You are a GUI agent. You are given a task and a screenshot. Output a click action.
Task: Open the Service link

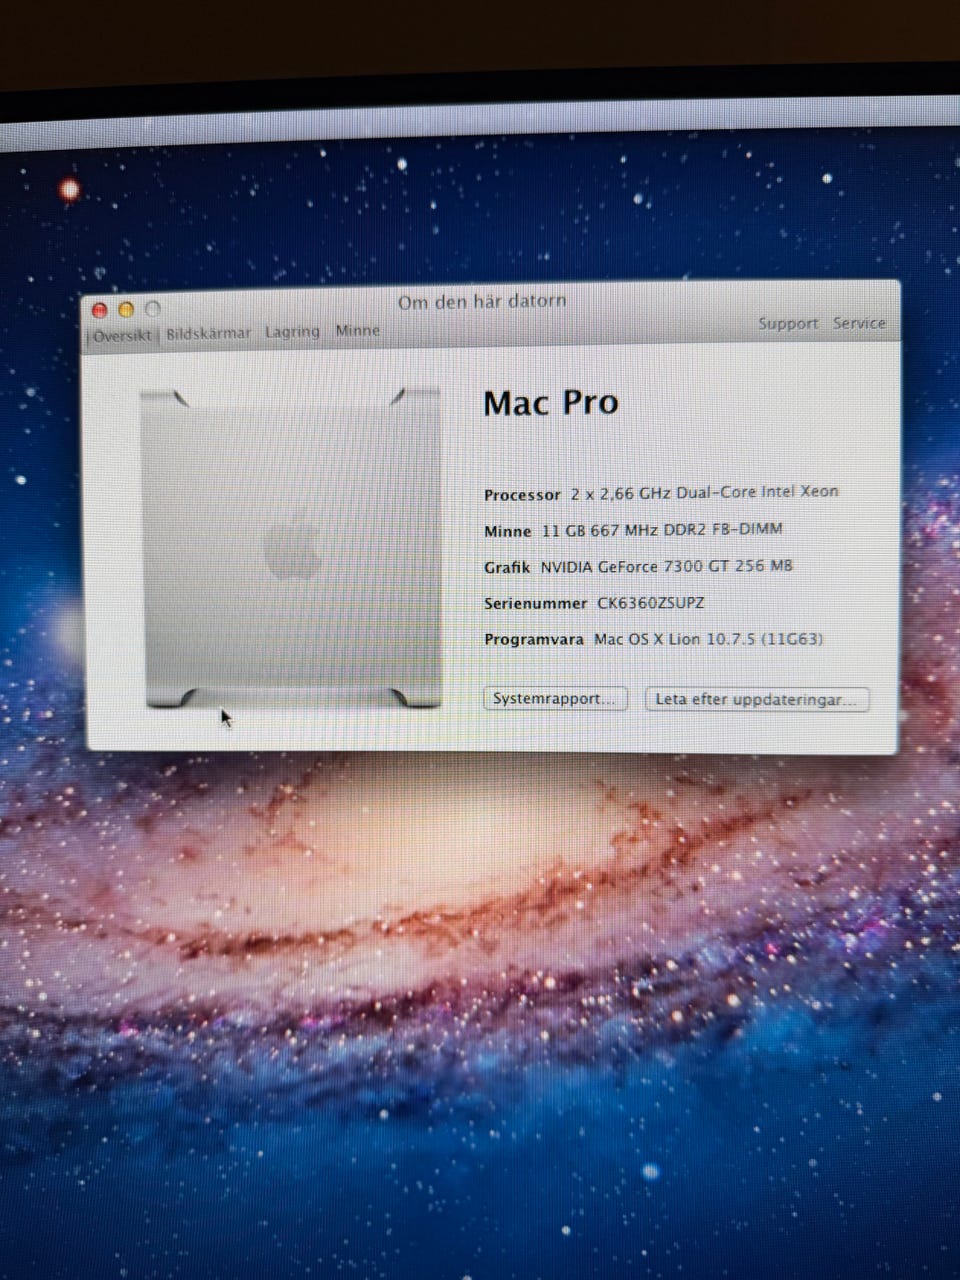tap(859, 323)
